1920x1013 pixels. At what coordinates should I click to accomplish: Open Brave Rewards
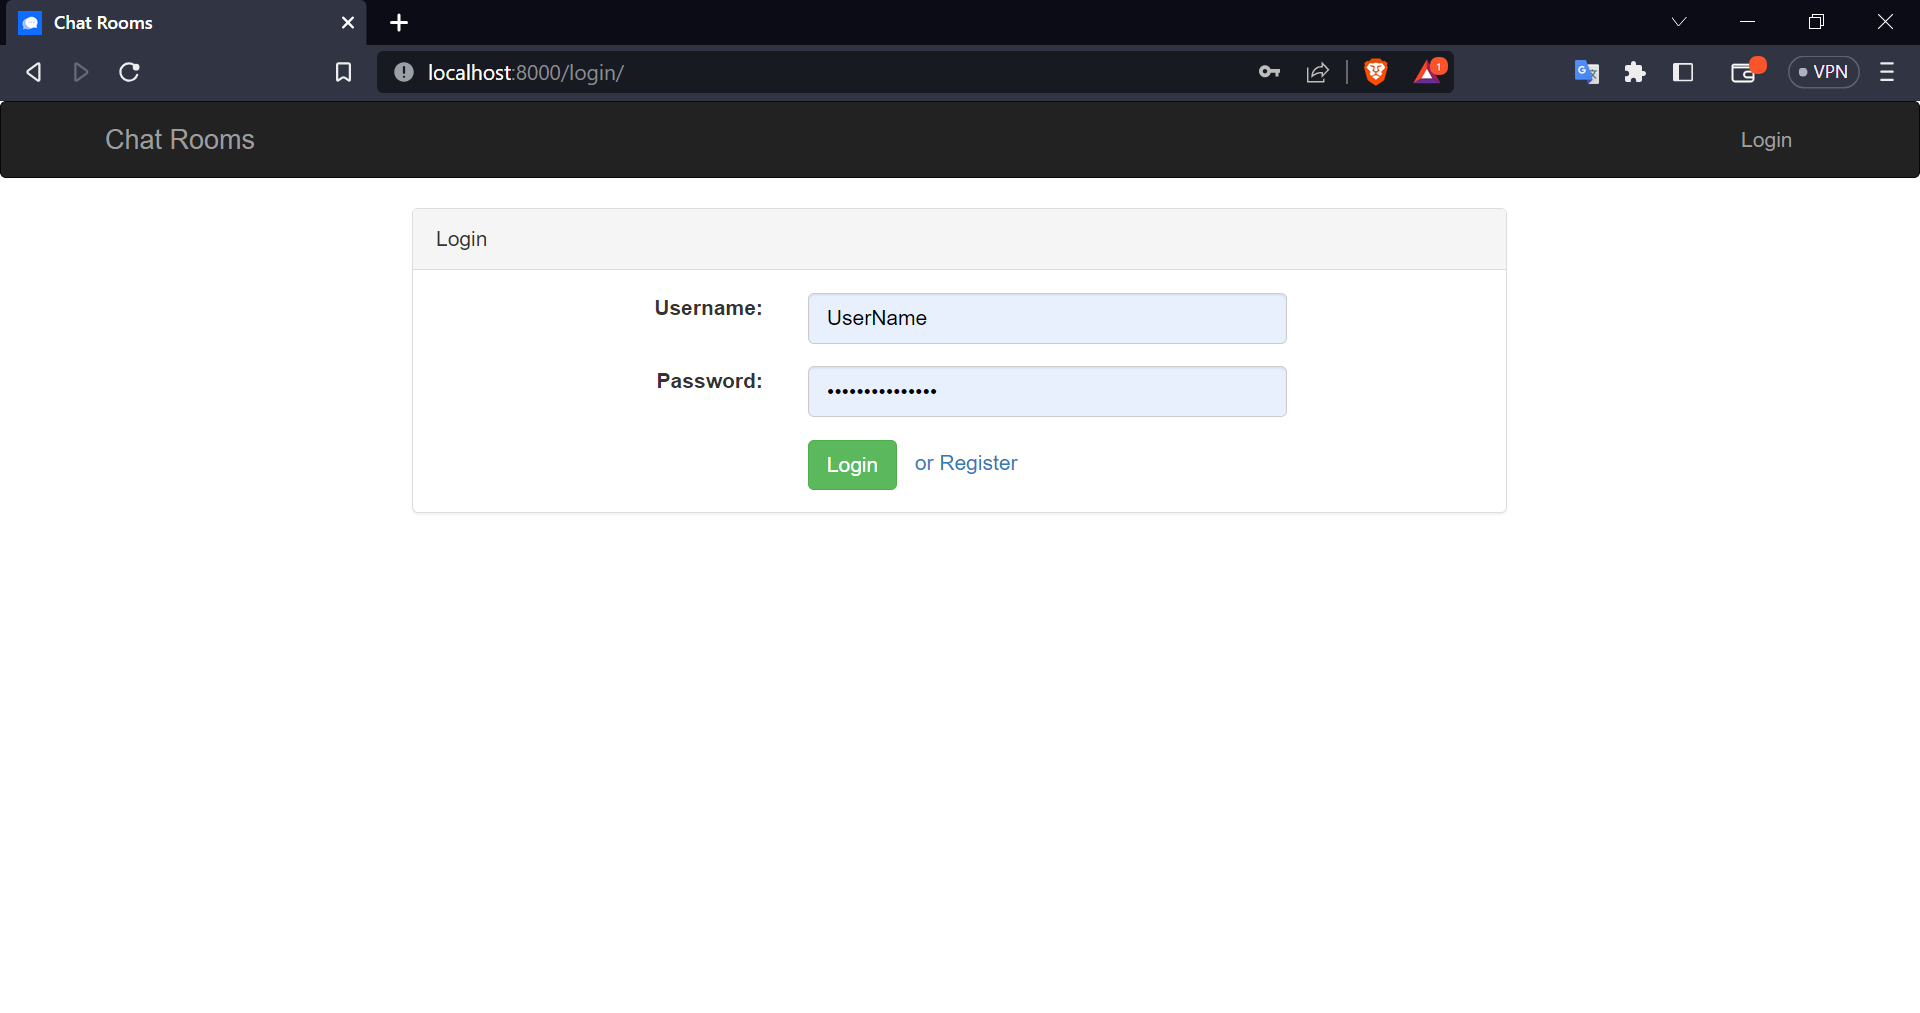pyautogui.click(x=1429, y=71)
